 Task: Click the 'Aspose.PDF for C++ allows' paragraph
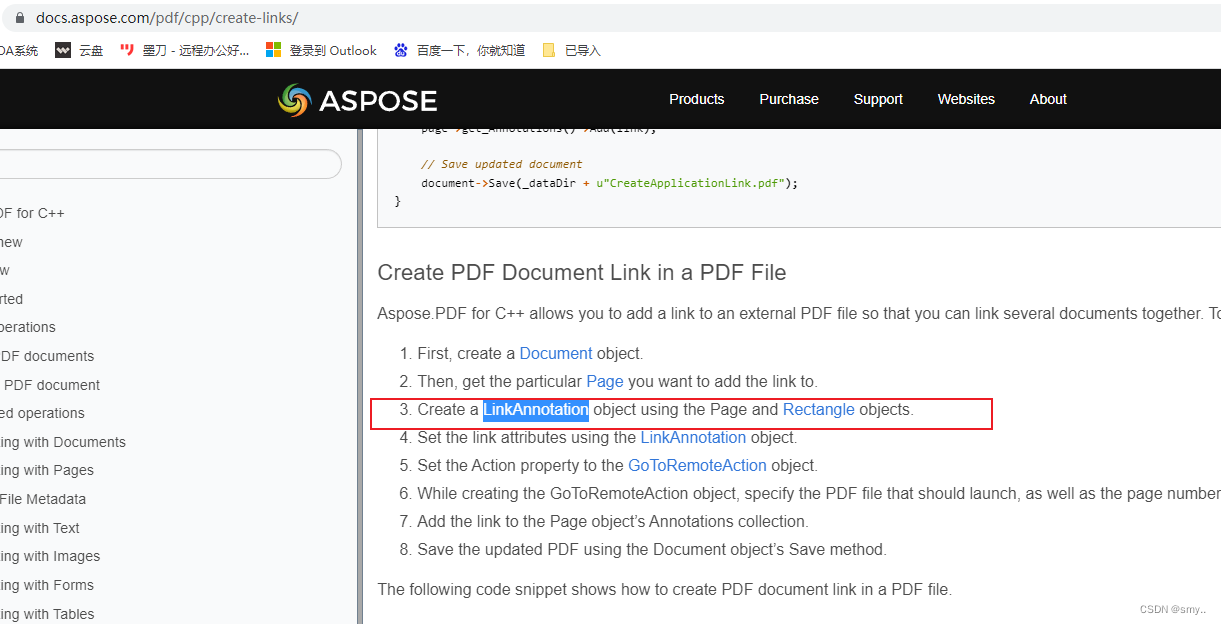tap(799, 313)
